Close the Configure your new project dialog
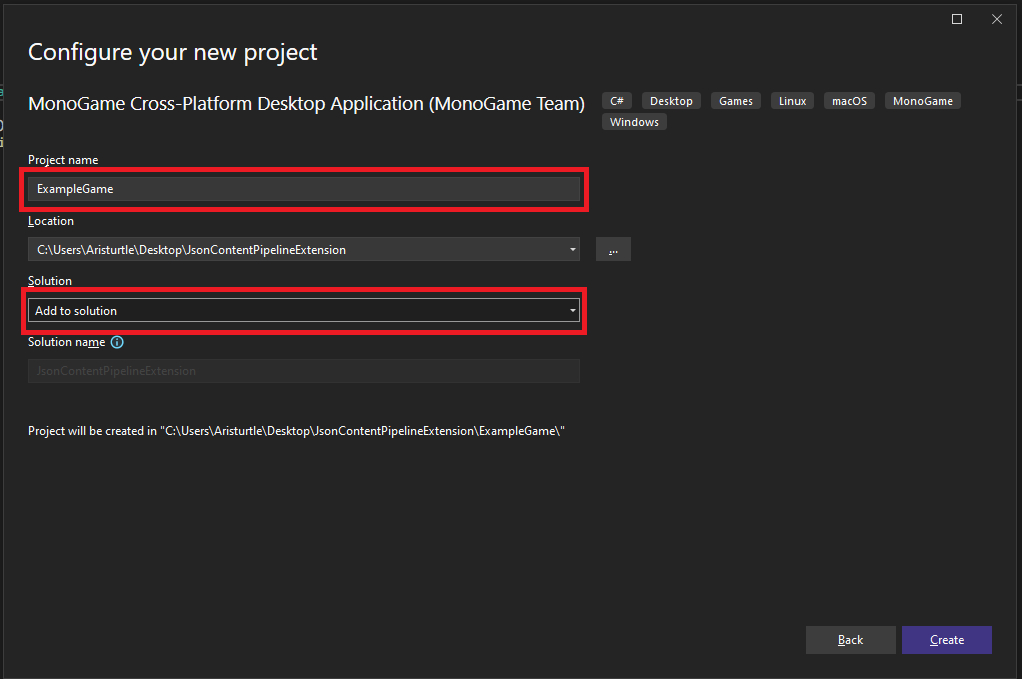This screenshot has width=1022, height=679. point(997,19)
